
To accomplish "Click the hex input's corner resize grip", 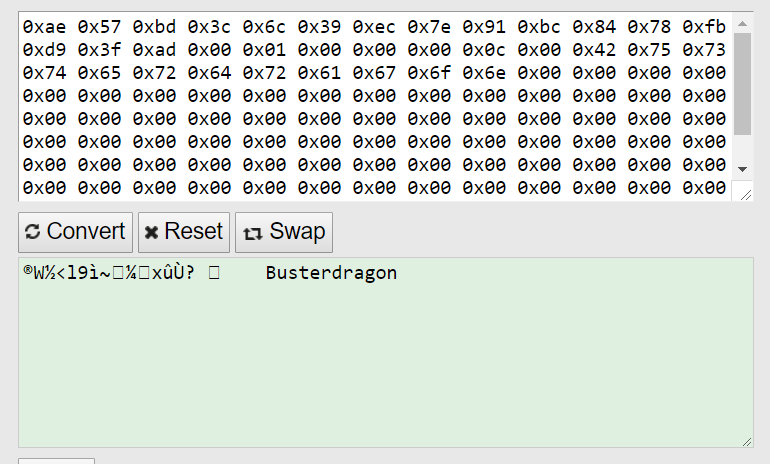I will click(745, 195).
